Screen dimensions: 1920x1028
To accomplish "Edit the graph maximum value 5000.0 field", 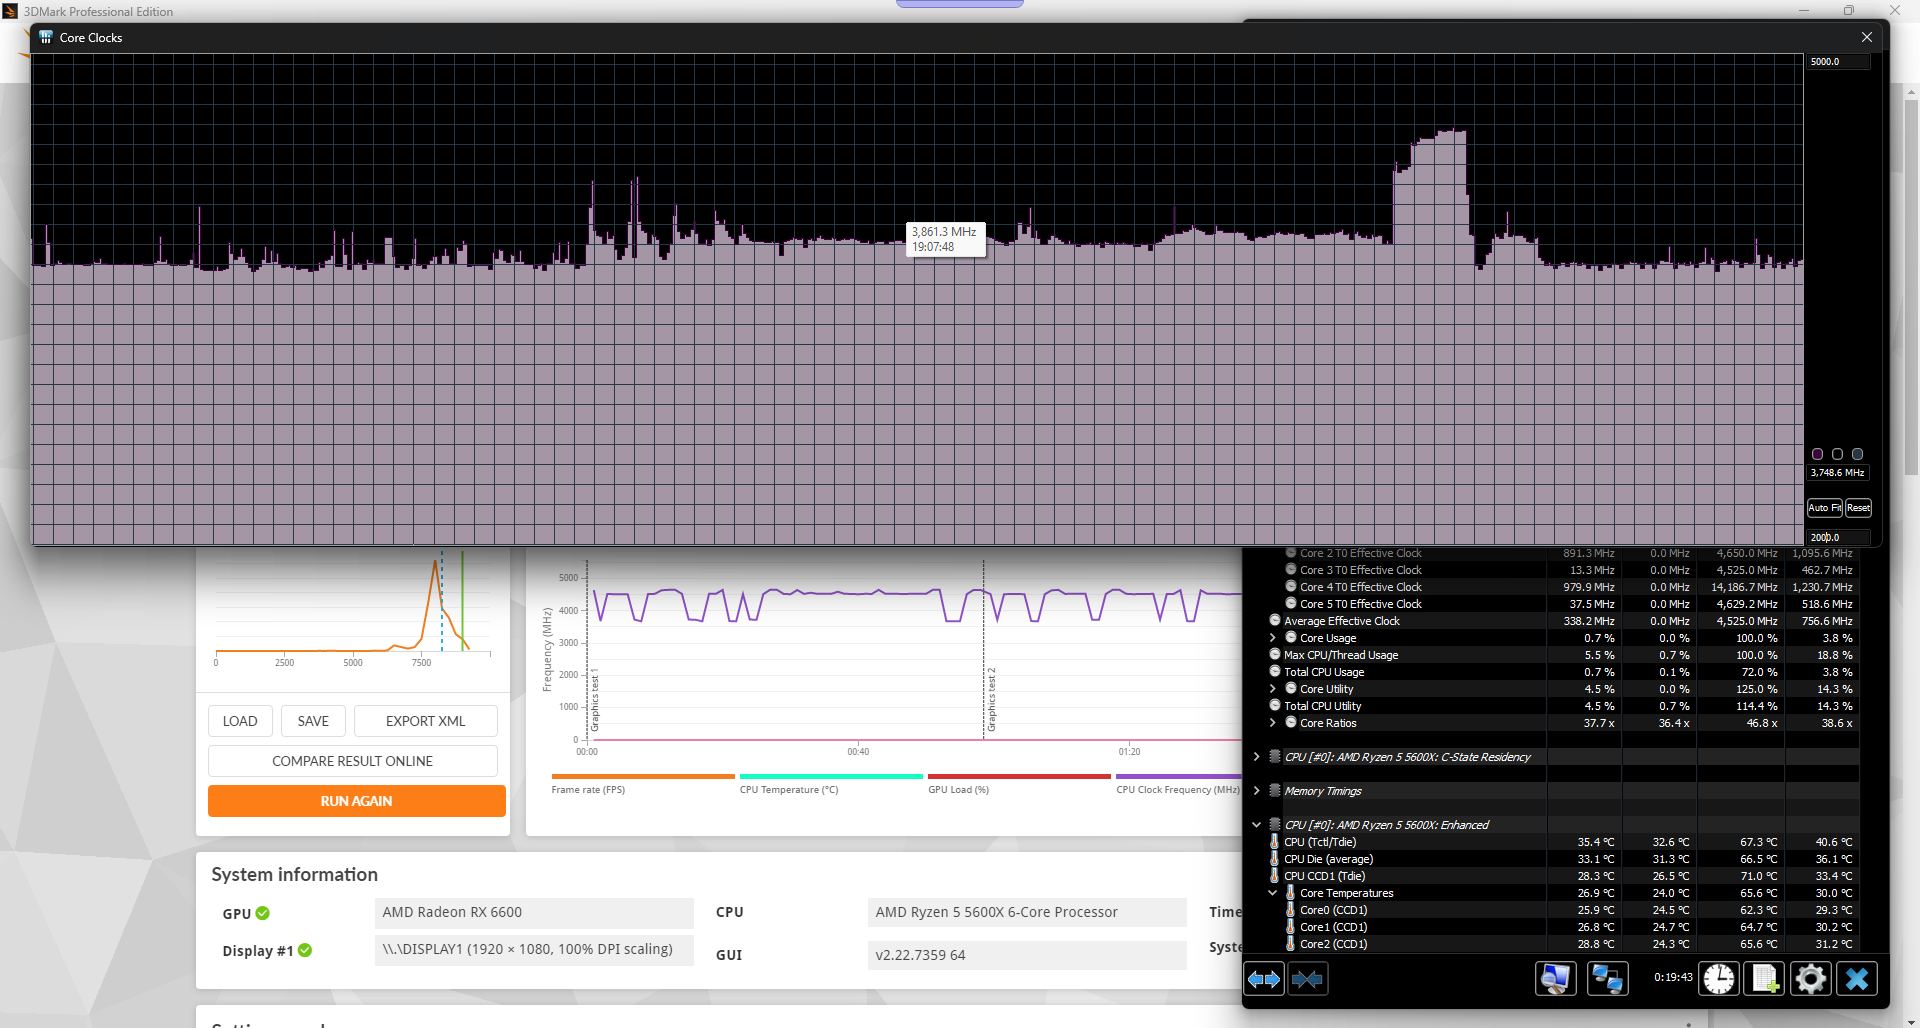I will (1838, 62).
